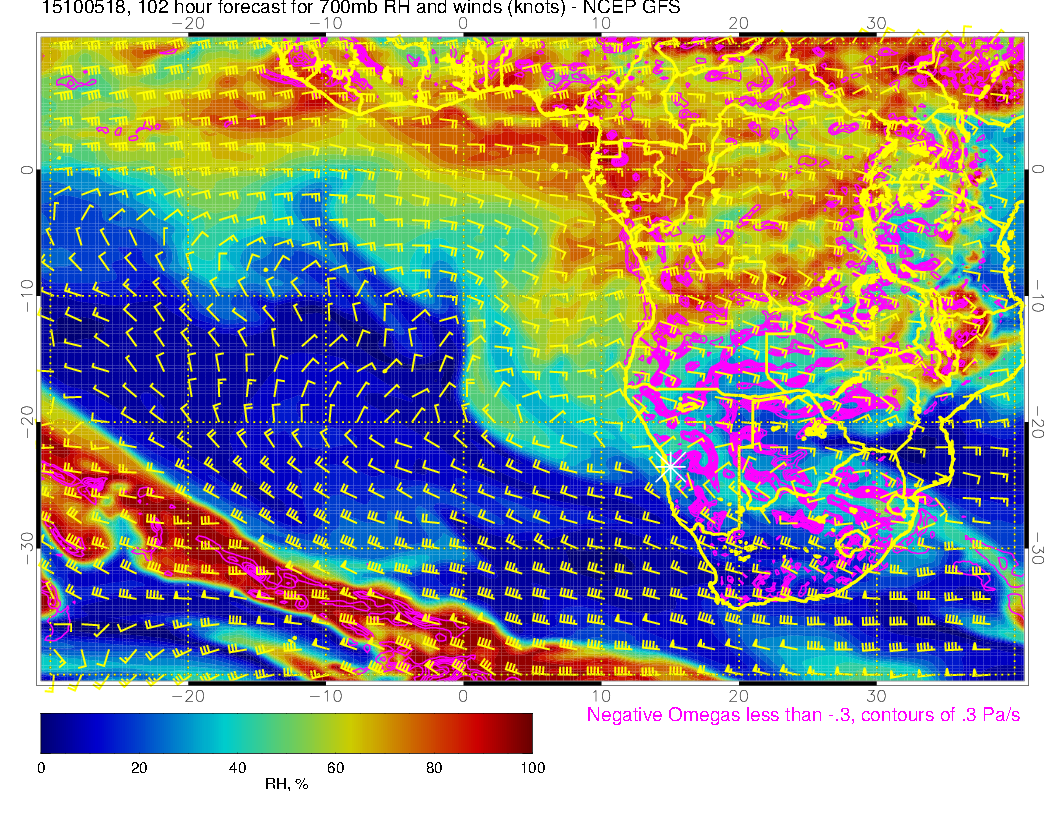Click the '0' latitude label on the right axis
1056x816 pixels.
point(1037,169)
